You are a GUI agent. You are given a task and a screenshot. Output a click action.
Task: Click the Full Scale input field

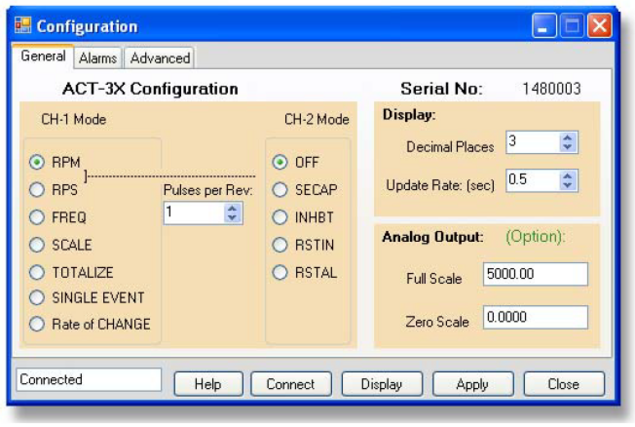pyautogui.click(x=534, y=275)
